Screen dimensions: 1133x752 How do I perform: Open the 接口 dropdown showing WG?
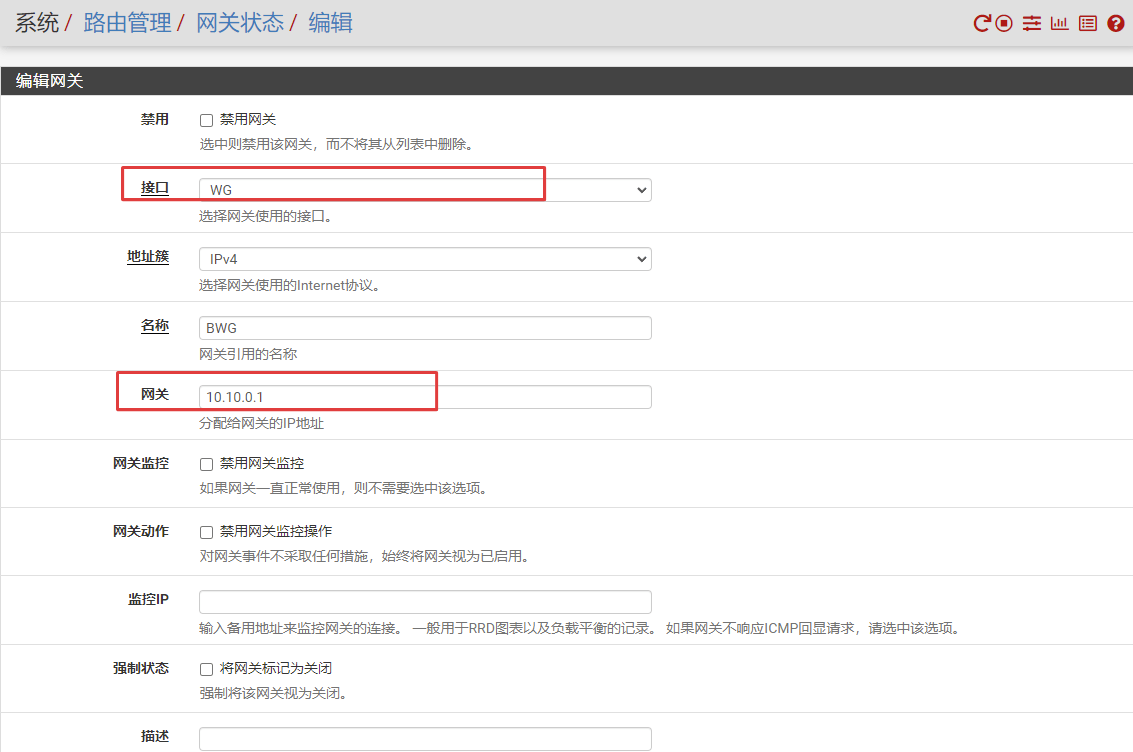425,190
